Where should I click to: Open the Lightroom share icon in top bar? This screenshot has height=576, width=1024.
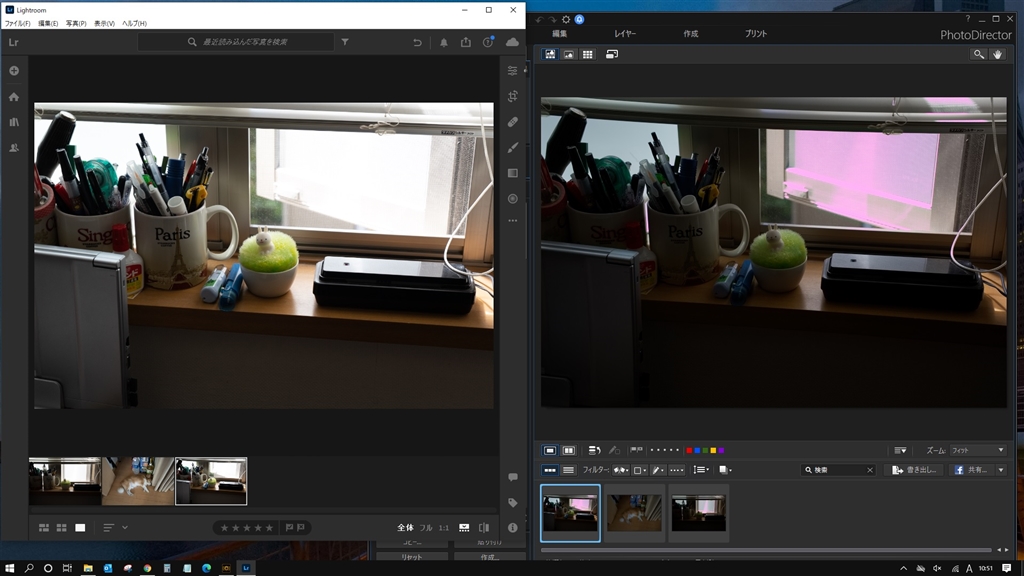click(466, 42)
